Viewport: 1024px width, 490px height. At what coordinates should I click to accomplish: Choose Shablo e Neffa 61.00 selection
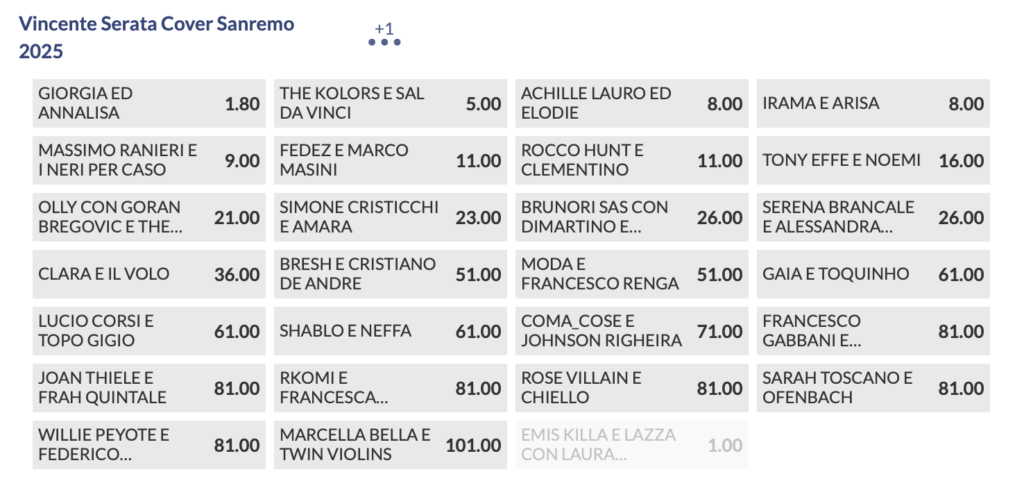[x=390, y=331]
